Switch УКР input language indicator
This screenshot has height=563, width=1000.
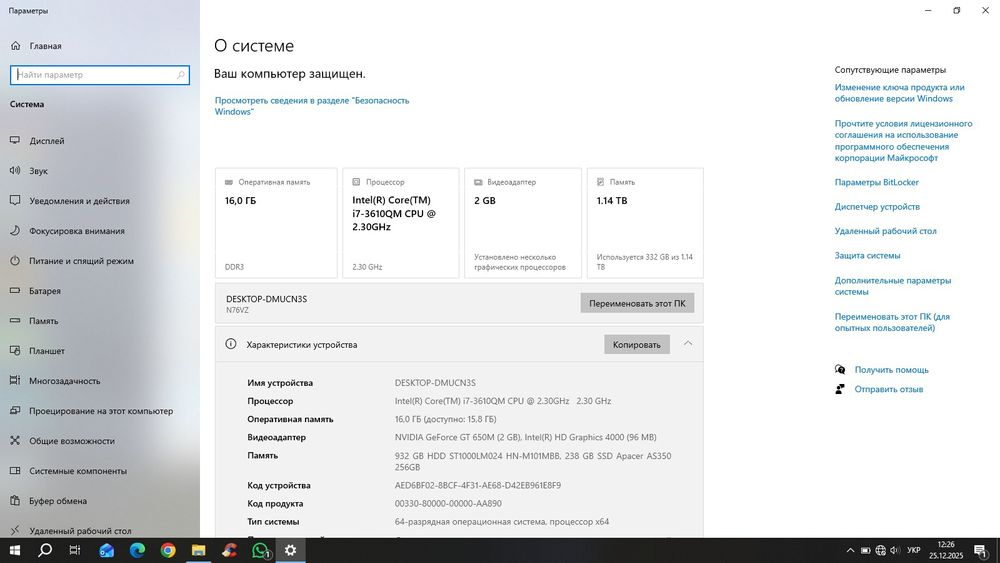(914, 550)
